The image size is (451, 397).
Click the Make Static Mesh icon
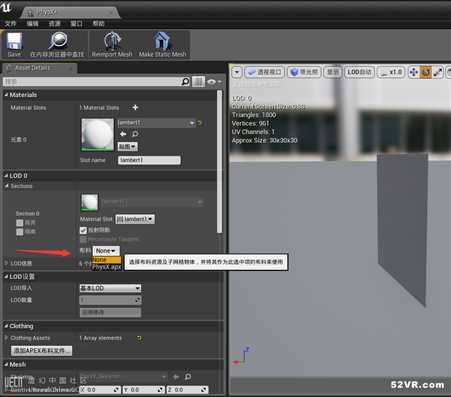pos(162,41)
